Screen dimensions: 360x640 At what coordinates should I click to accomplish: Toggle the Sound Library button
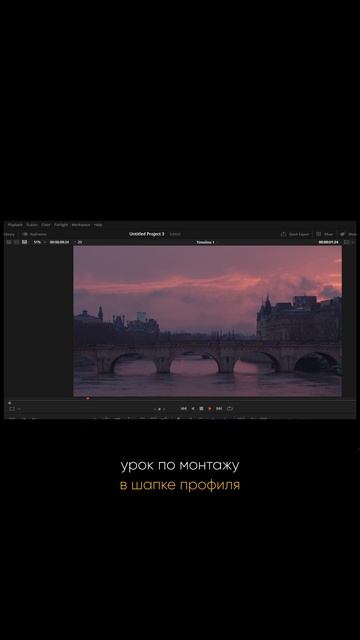(9, 234)
